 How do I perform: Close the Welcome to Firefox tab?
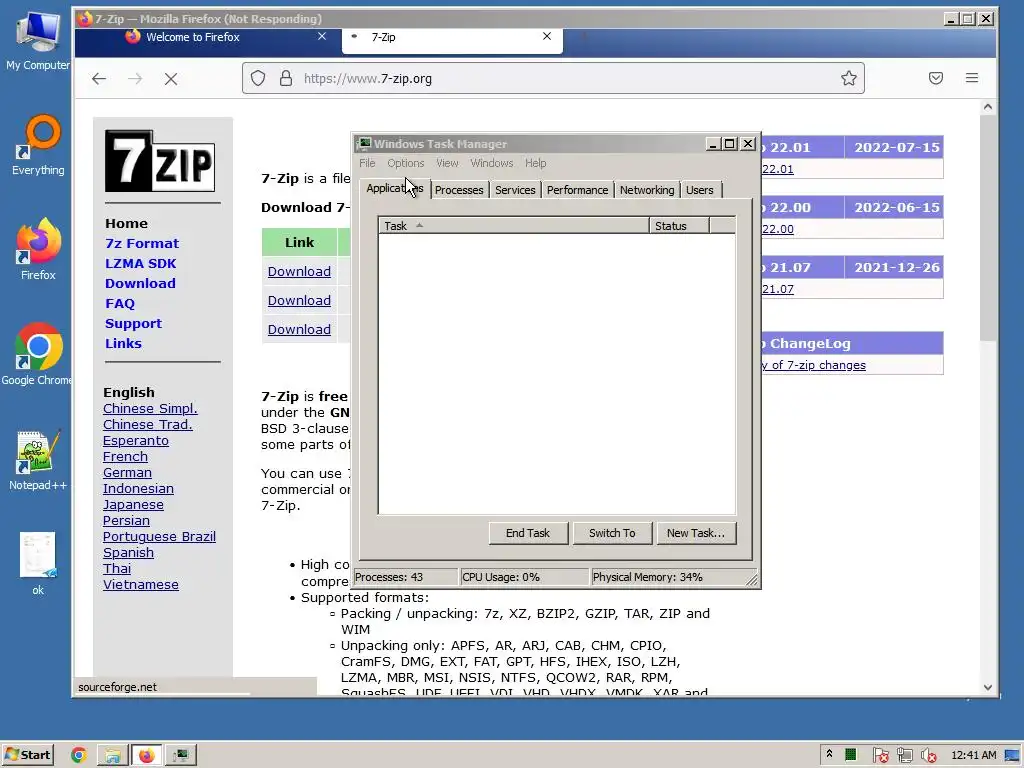coord(322,37)
